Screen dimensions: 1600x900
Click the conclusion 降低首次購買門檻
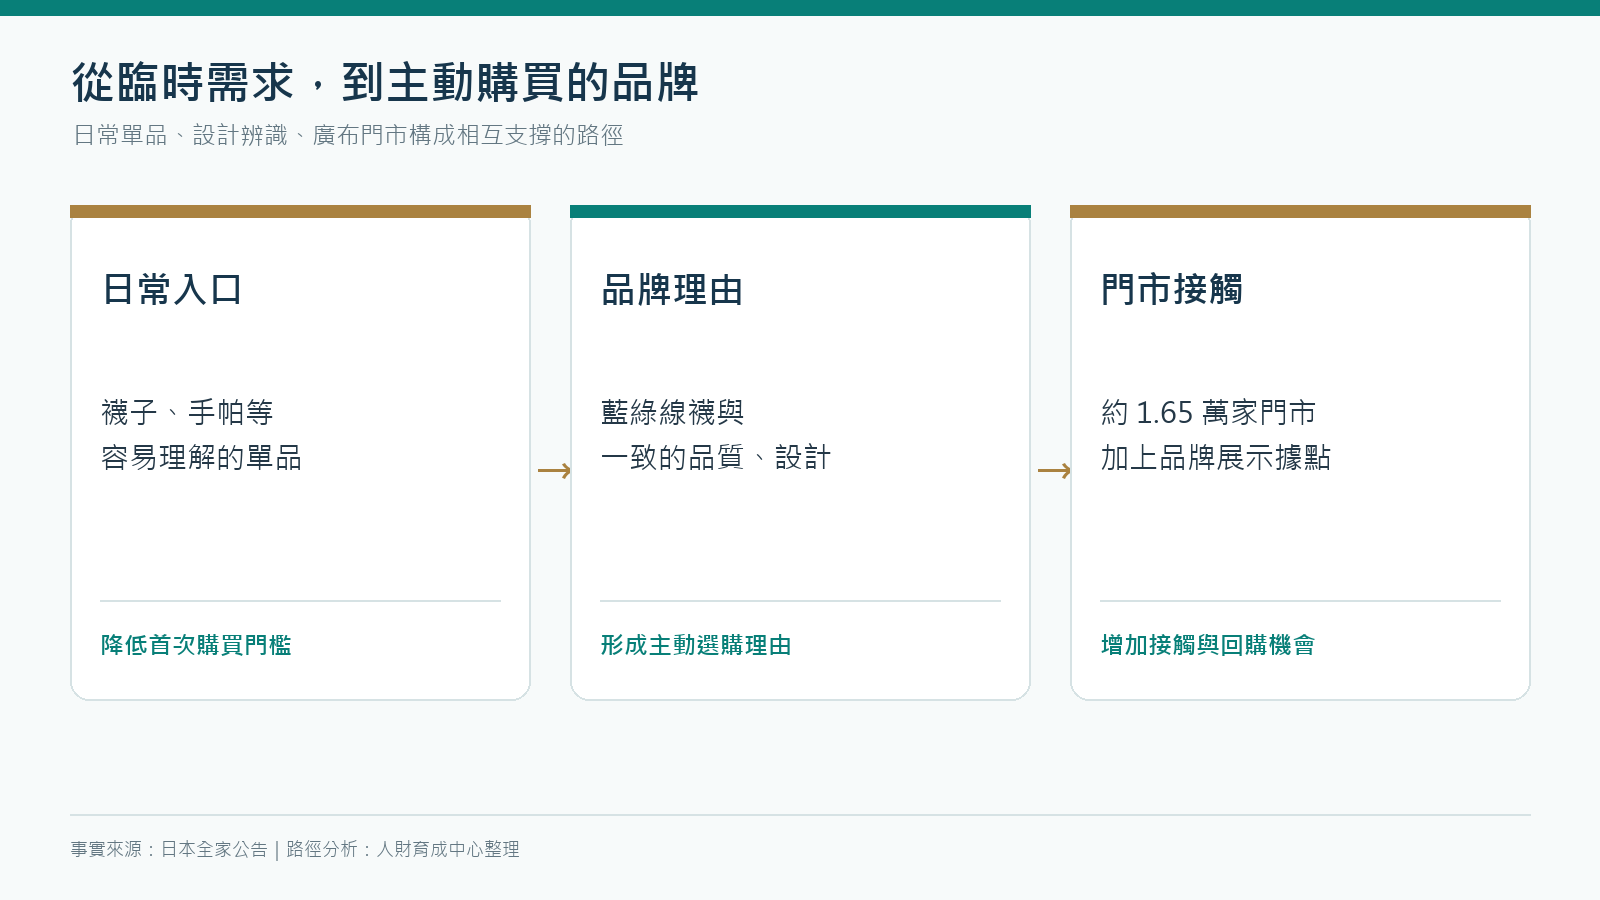click(196, 645)
